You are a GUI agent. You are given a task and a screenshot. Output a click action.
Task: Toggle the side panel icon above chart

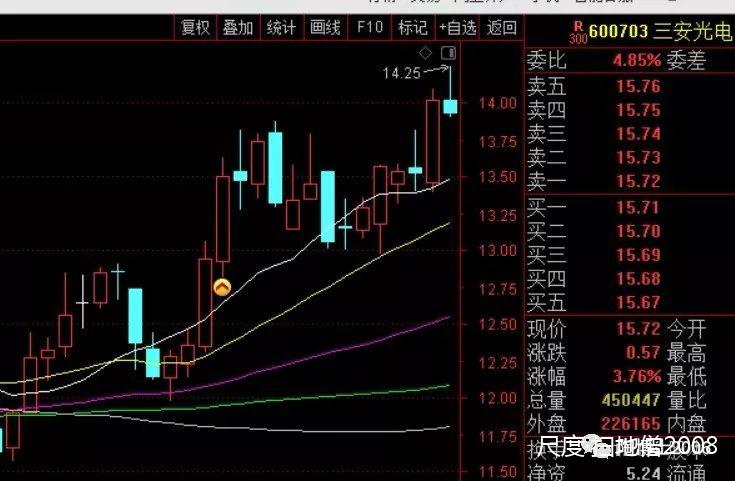(x=449, y=53)
